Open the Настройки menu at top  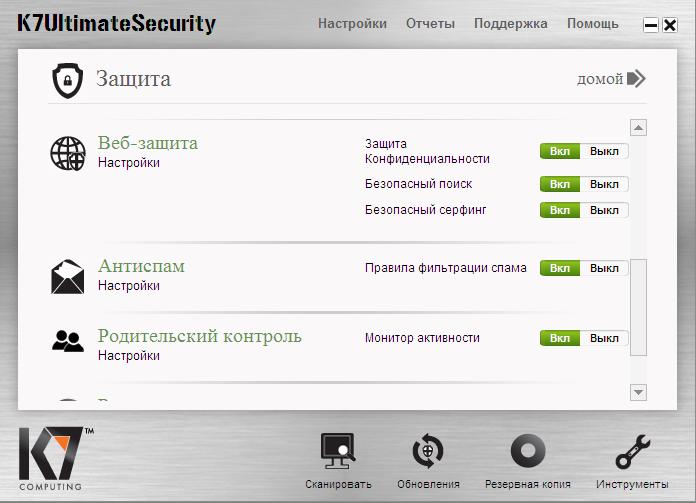point(352,24)
